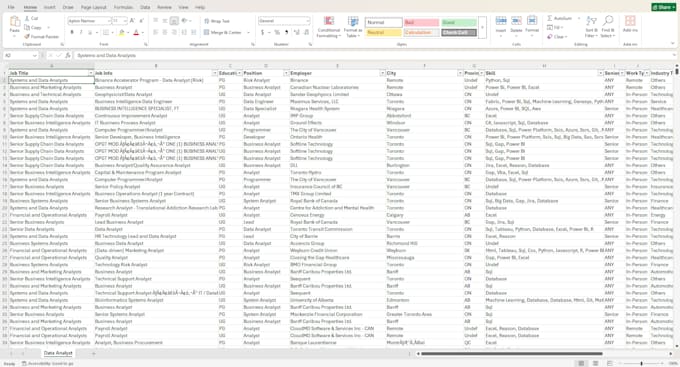Click Increase Indent icon
Image resolution: width=680 pixels, height=367 pixels.
(193, 33)
